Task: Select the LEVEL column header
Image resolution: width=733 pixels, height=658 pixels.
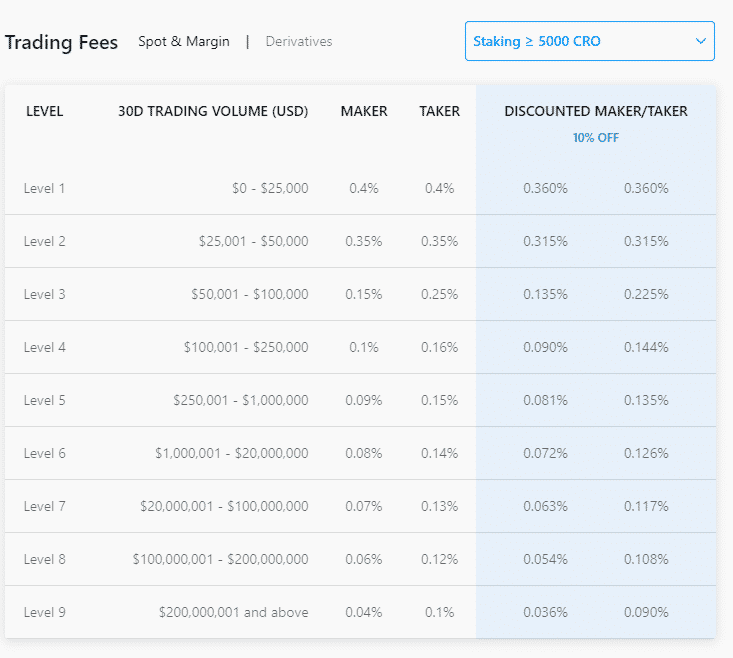Action: coord(44,112)
